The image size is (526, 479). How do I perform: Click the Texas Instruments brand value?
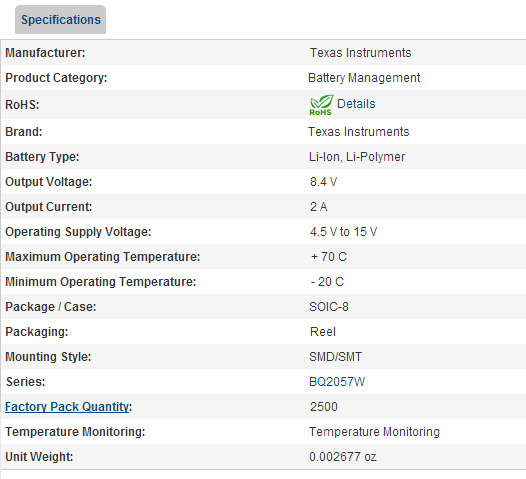[359, 132]
